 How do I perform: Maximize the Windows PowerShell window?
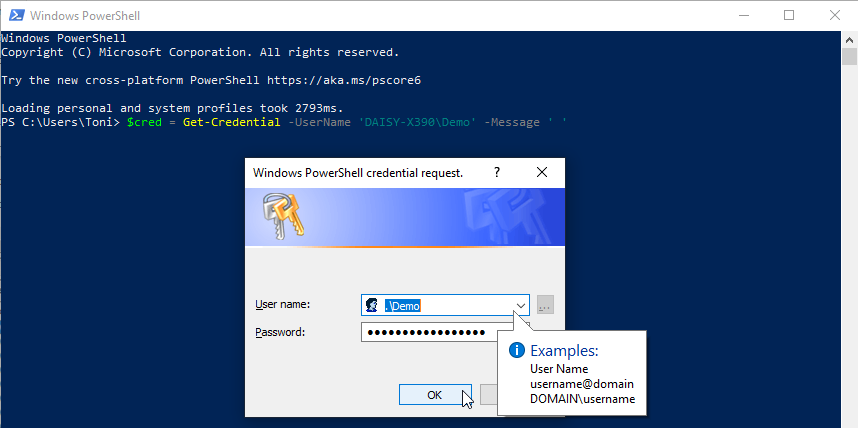tap(789, 15)
